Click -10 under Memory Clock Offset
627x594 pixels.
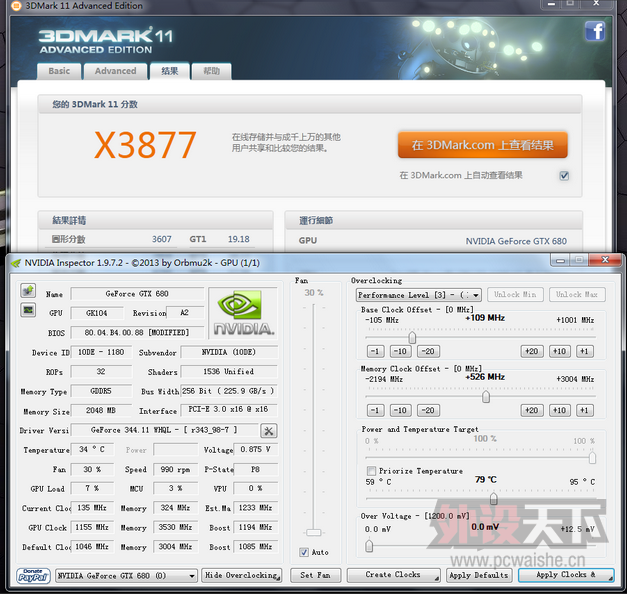click(400, 410)
